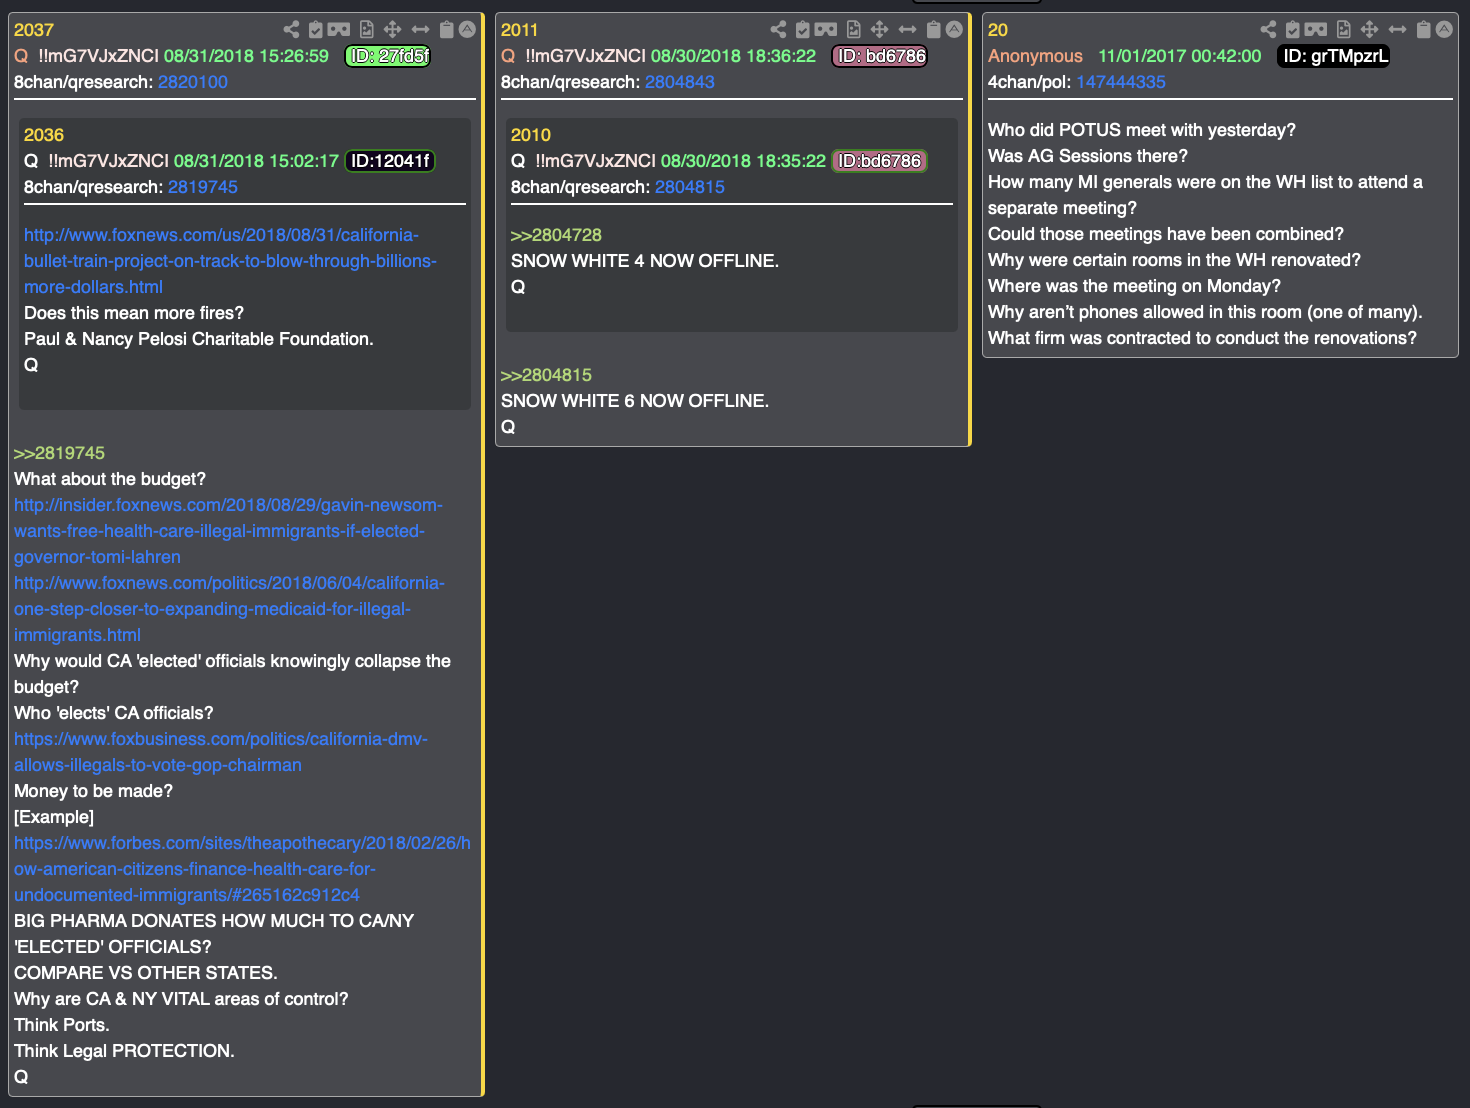
Task: Click circled up-chevron on post 20
Action: click(1444, 29)
